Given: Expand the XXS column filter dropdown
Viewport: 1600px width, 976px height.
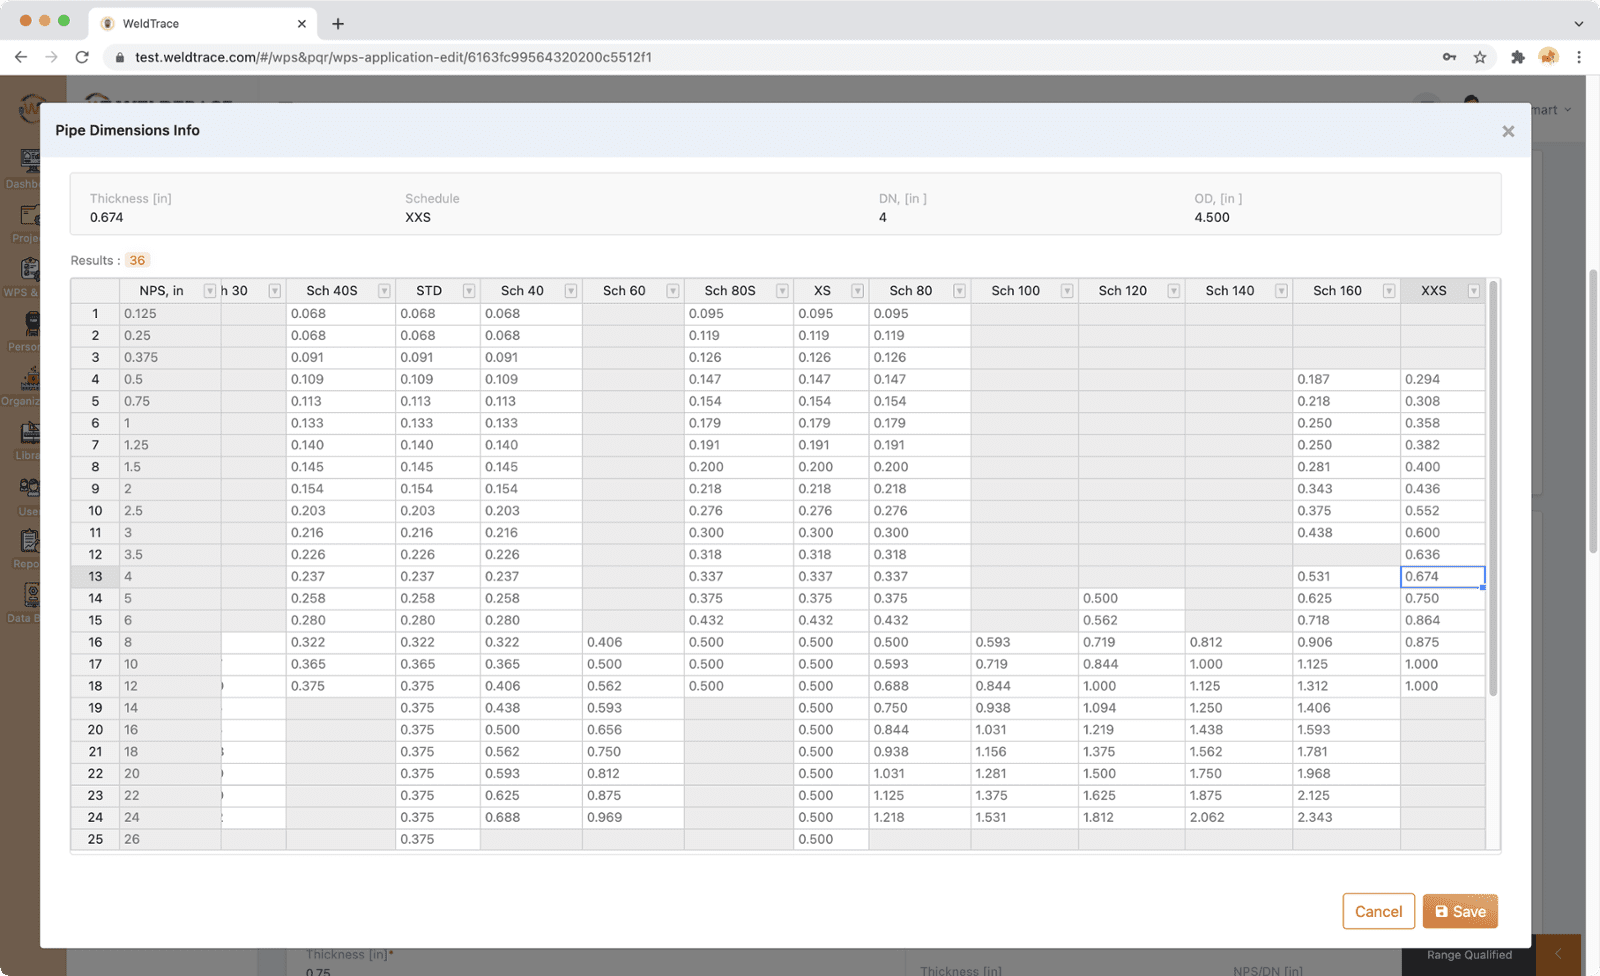Looking at the screenshot, I should (1473, 291).
